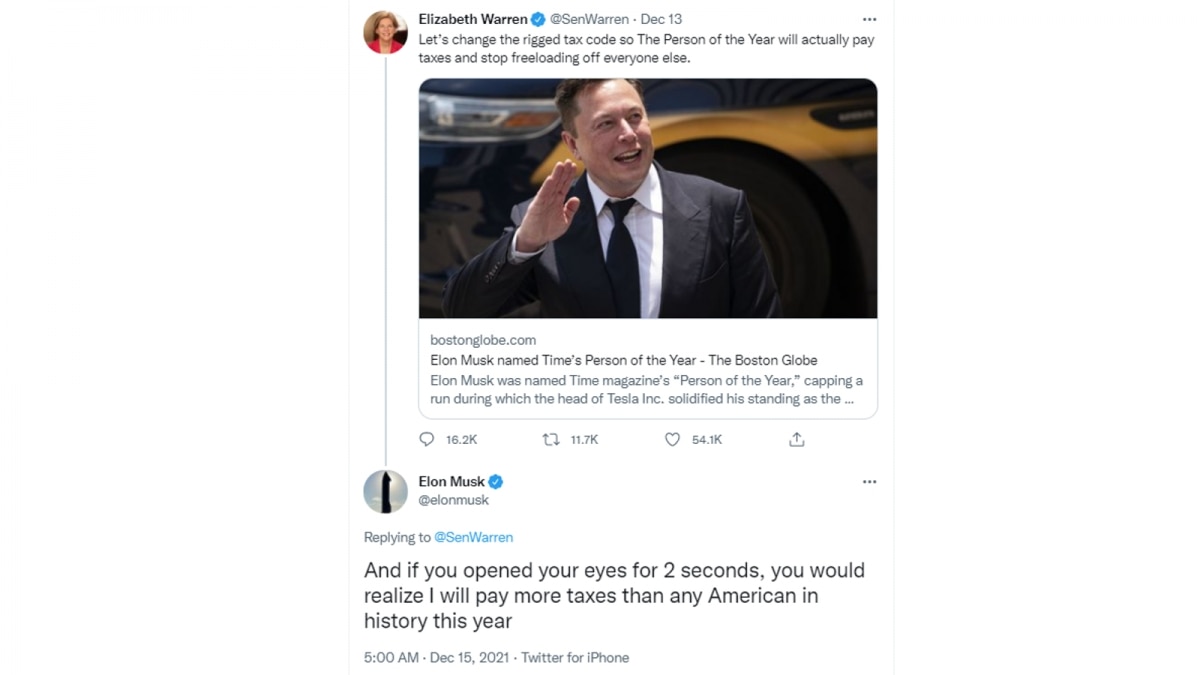Open the Boston Globe article headline
Viewport: 1200px width, 675px height.
tap(623, 360)
